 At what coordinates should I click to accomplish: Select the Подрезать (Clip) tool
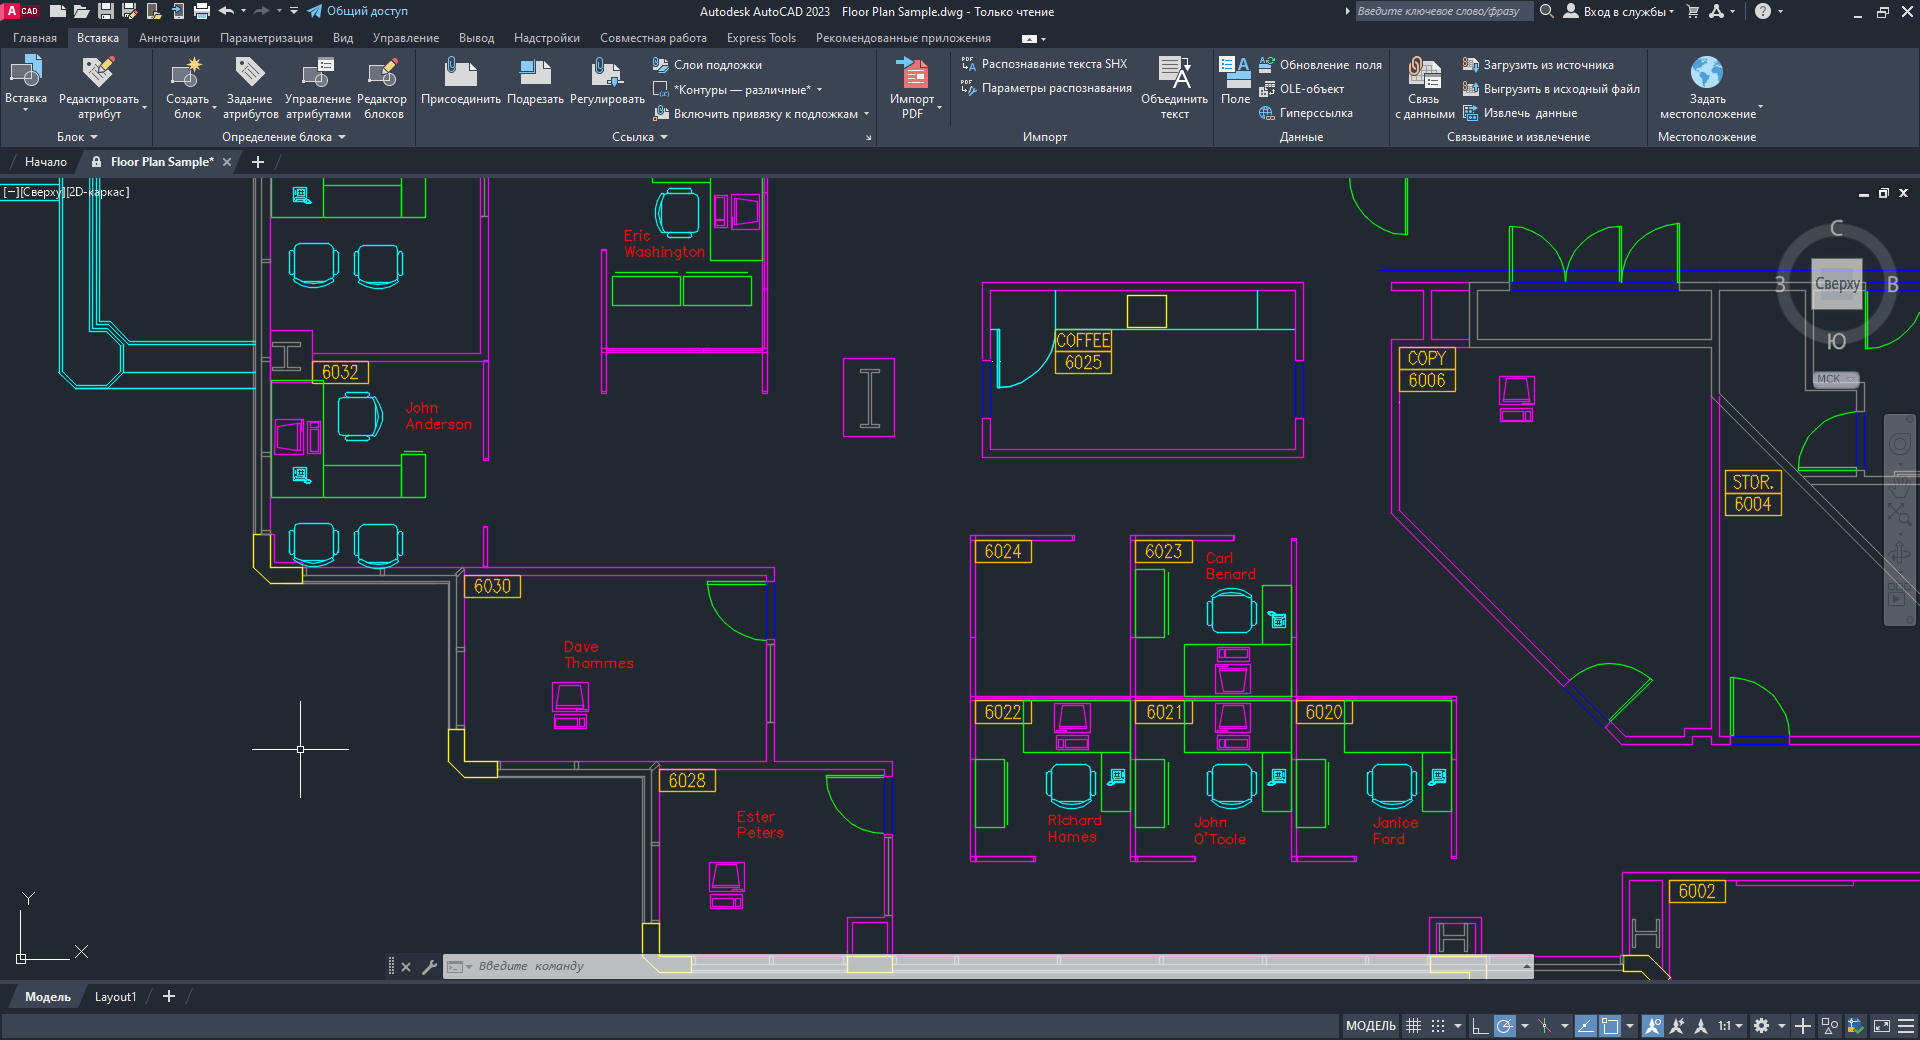pyautogui.click(x=535, y=74)
